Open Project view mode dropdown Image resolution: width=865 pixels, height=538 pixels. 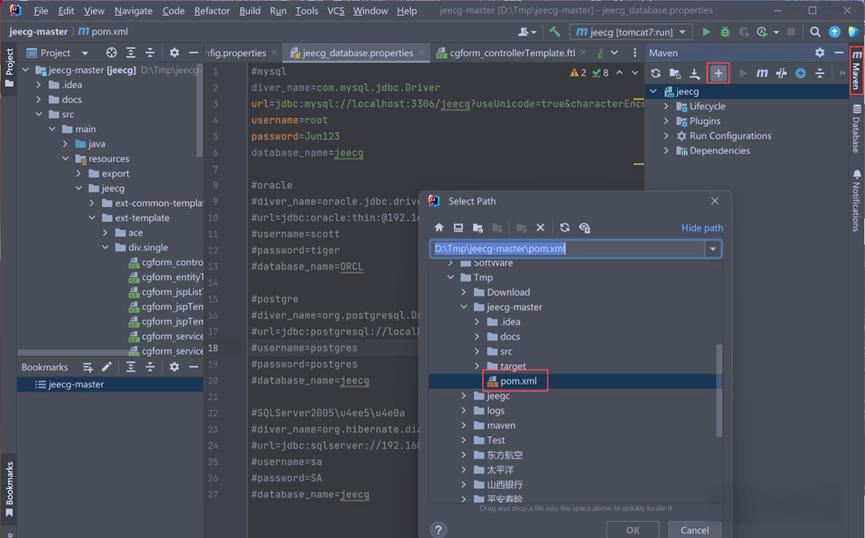pyautogui.click(x=84, y=53)
